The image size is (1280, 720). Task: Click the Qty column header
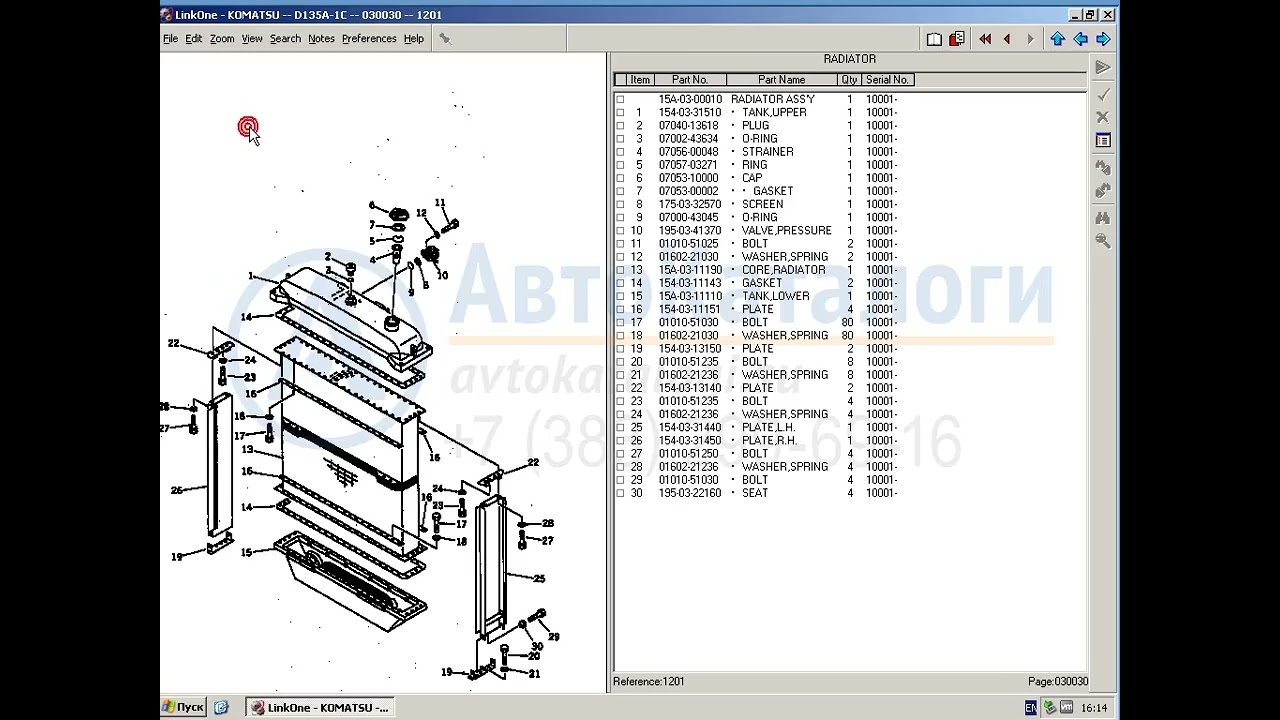pyautogui.click(x=849, y=80)
